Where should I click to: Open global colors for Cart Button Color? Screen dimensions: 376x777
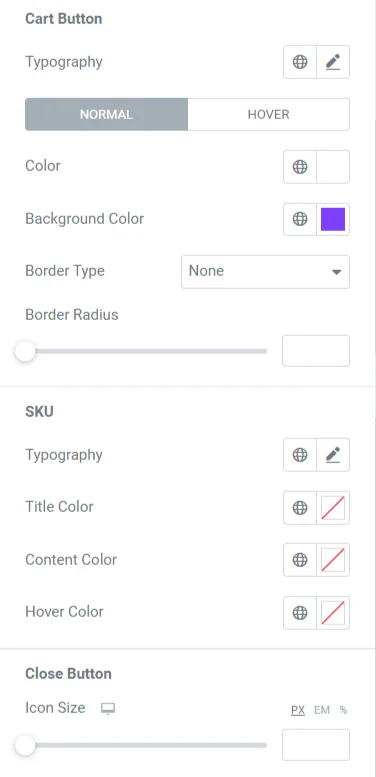click(x=300, y=167)
